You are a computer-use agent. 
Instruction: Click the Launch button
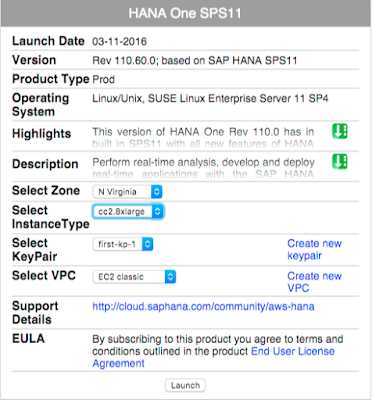tap(185, 385)
